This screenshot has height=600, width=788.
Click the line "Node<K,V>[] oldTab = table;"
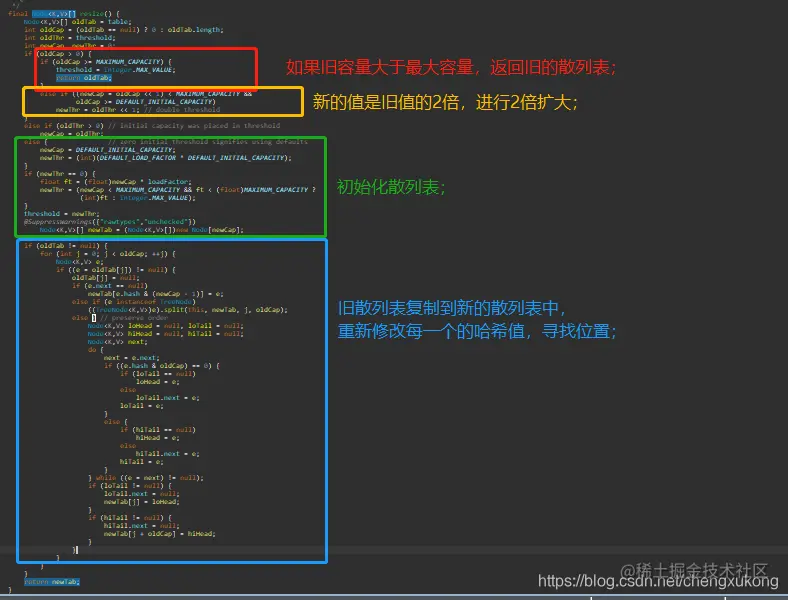[77, 22]
